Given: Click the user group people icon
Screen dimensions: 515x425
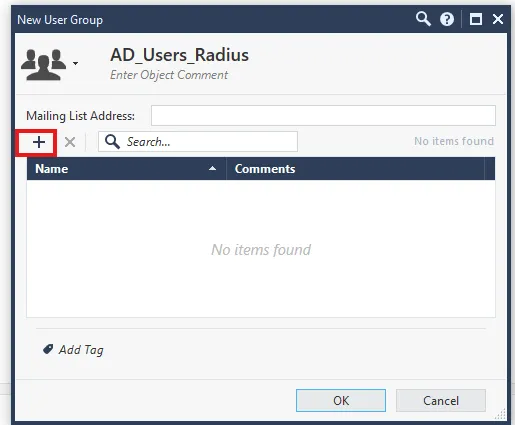Looking at the screenshot, I should click(43, 65).
